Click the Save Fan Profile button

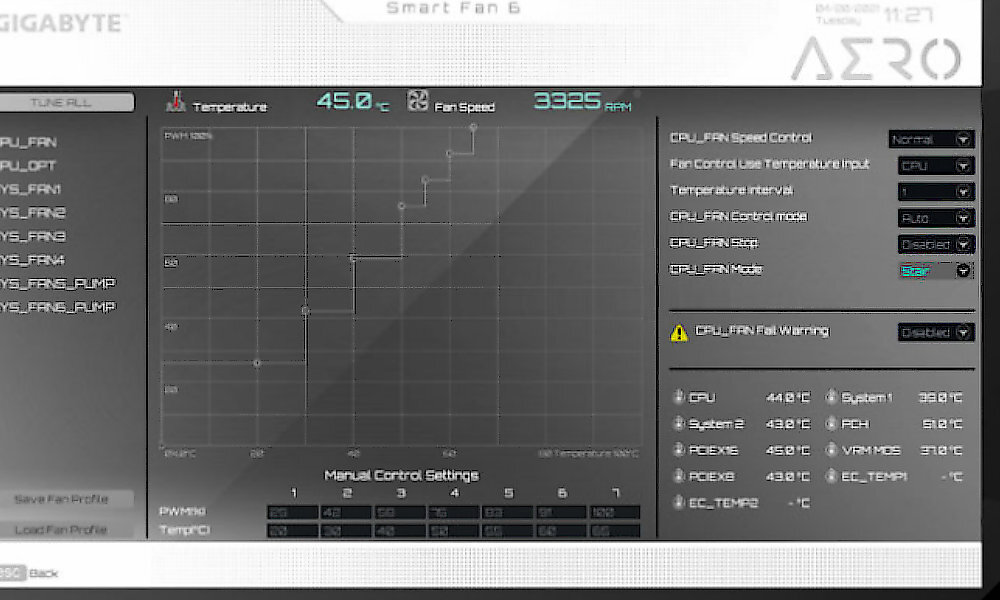click(x=65, y=498)
